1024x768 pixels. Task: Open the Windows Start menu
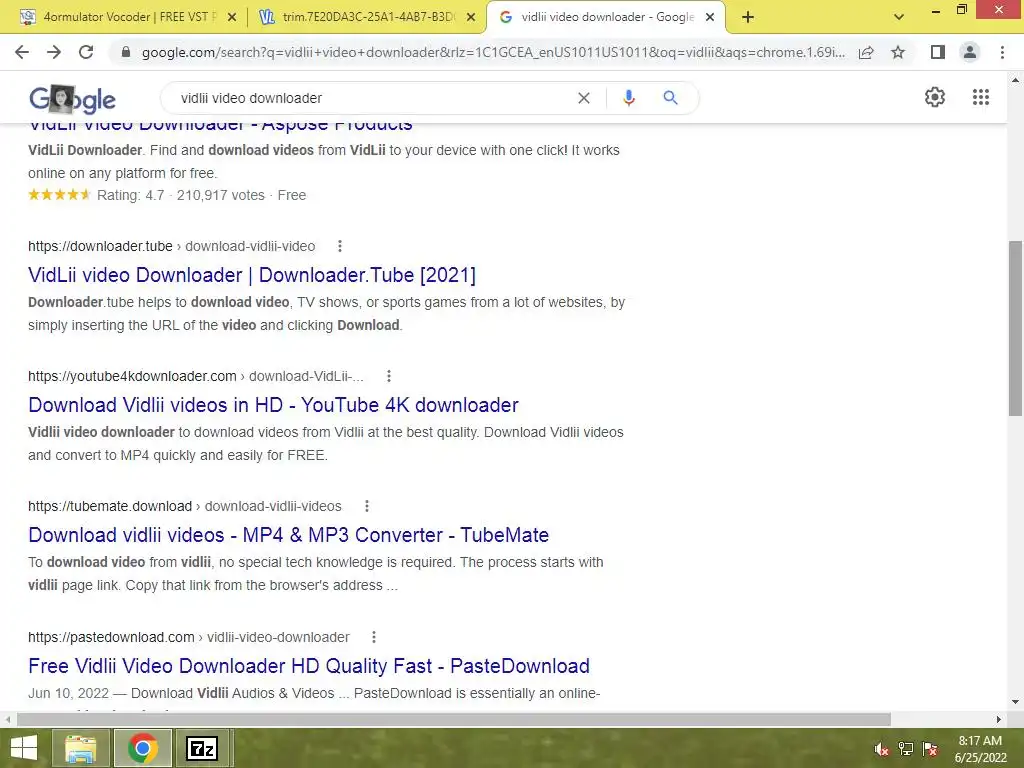coord(24,748)
